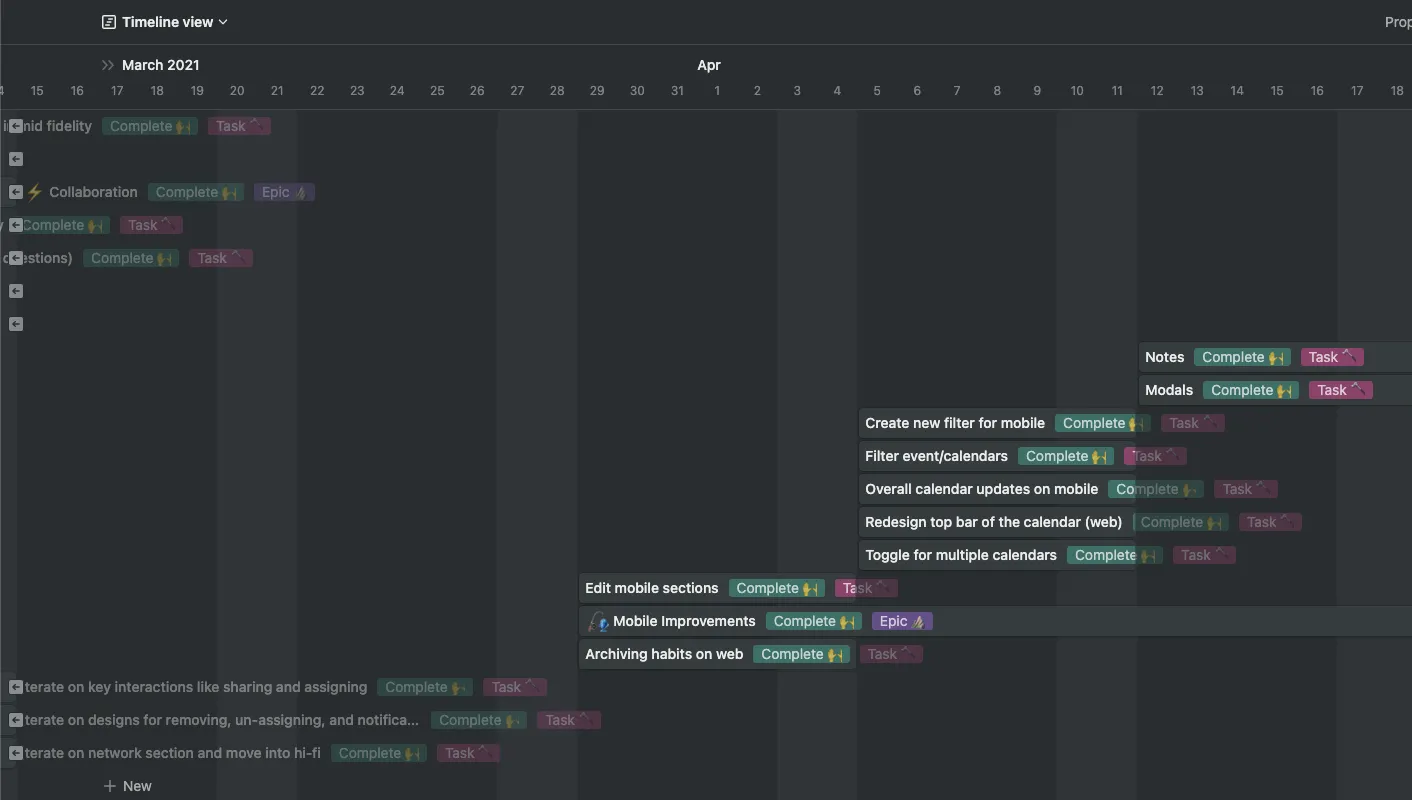Click the double-chevron icon beside March 2021
This screenshot has height=800, width=1412.
click(105, 64)
